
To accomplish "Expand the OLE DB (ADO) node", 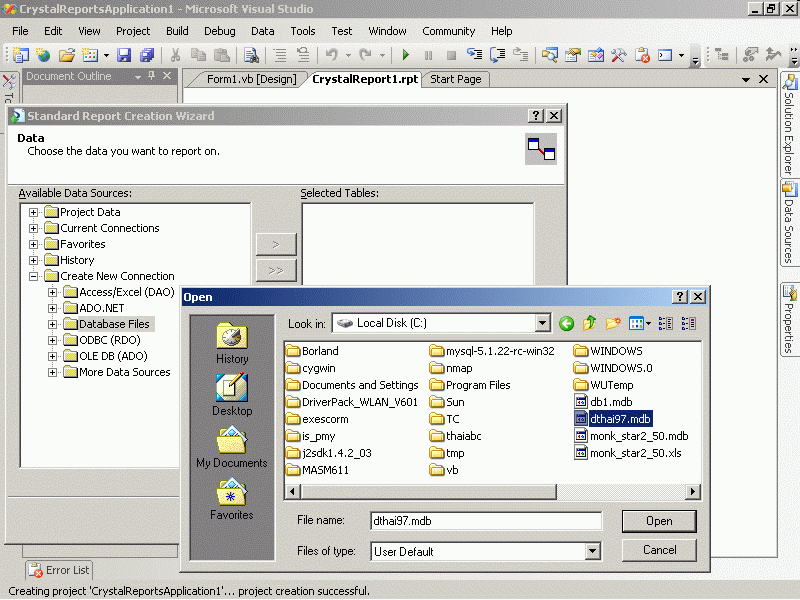I will (x=53, y=356).
